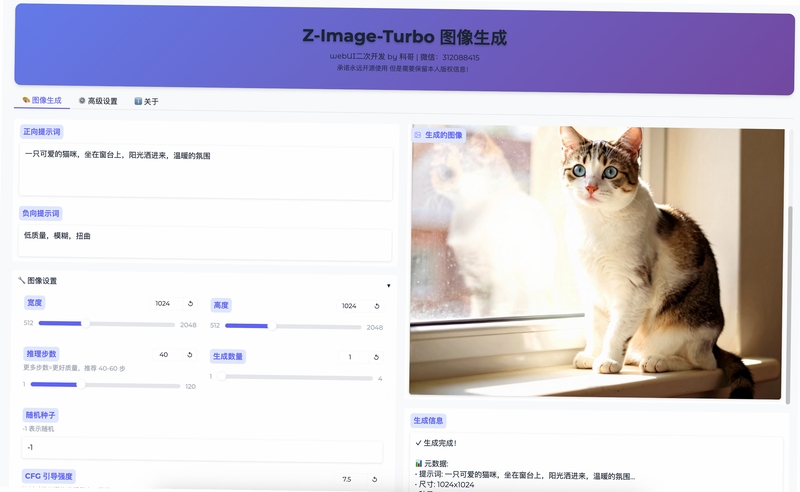This screenshot has height=492, width=800.
Task: Click the 元数据 heading text
Action: pyautogui.click(x=432, y=463)
